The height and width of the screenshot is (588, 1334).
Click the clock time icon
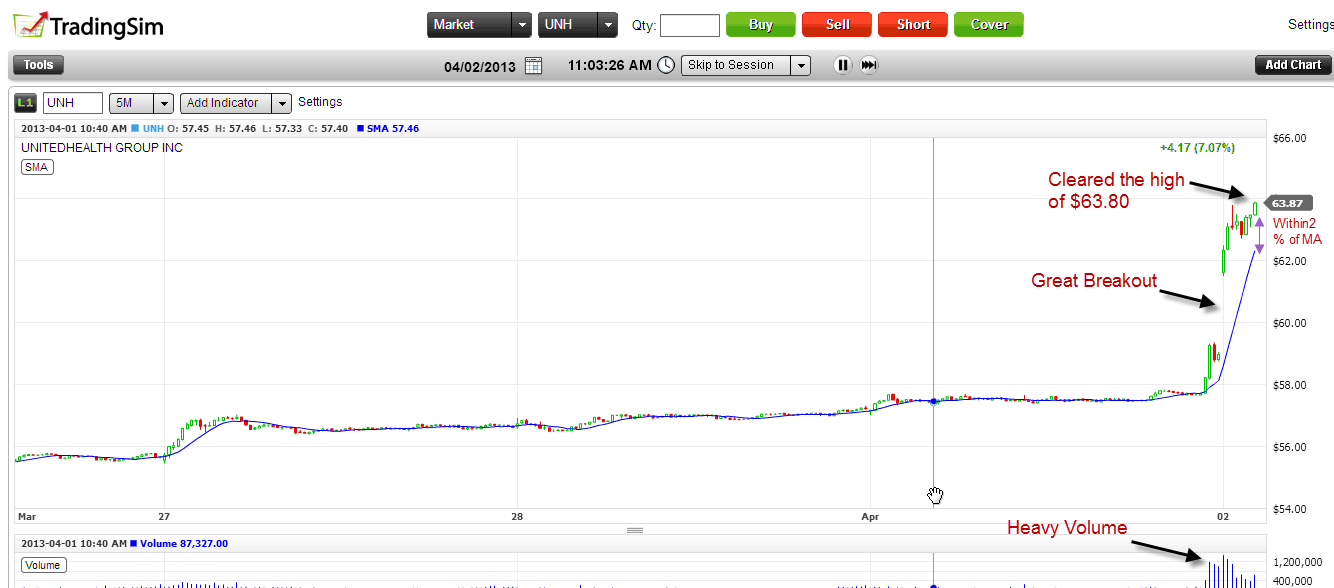pyautogui.click(x=667, y=66)
